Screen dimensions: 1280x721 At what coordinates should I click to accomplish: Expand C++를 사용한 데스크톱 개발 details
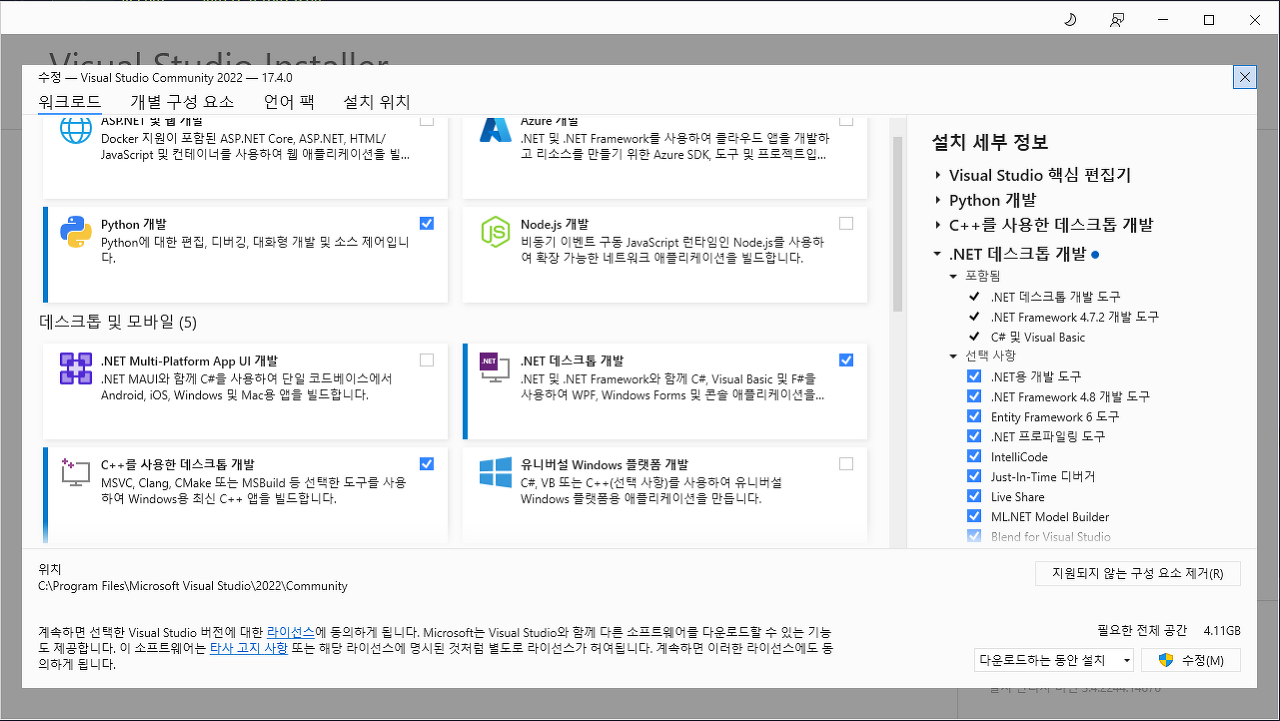click(x=938, y=225)
